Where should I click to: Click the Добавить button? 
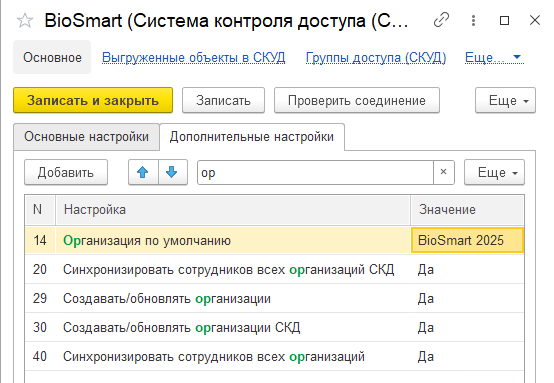point(66,172)
